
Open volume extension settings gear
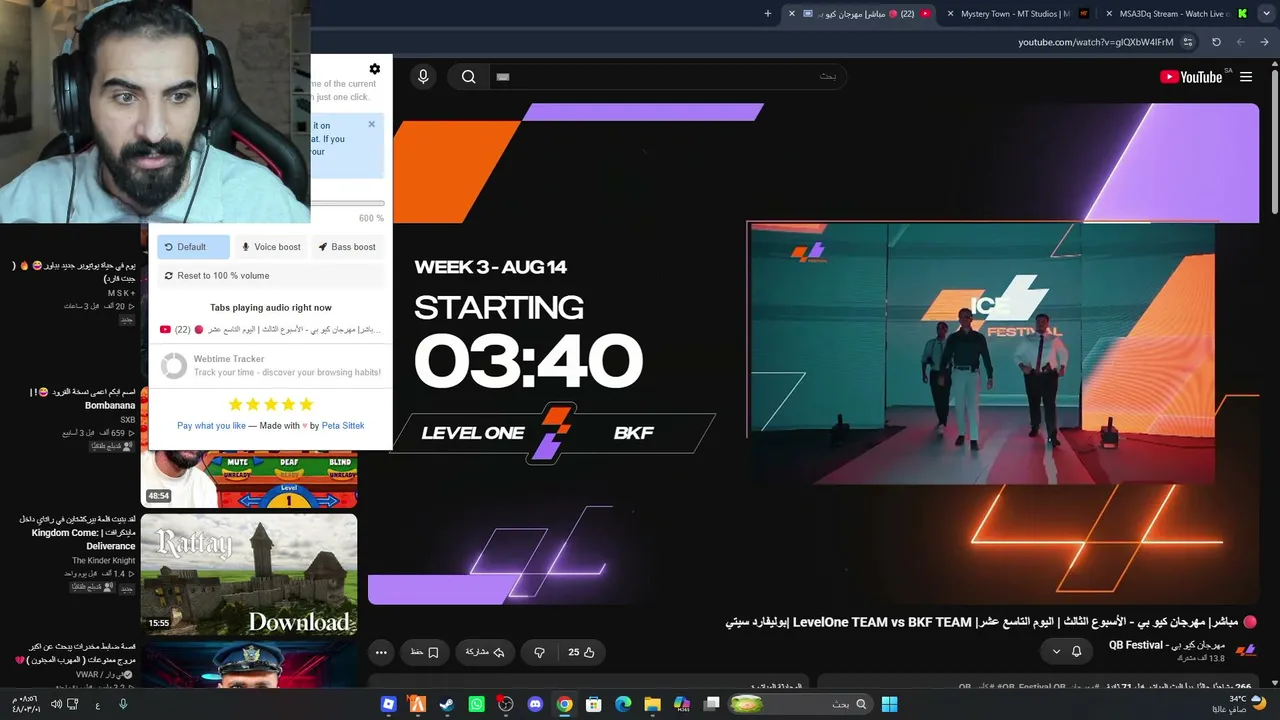375,69
